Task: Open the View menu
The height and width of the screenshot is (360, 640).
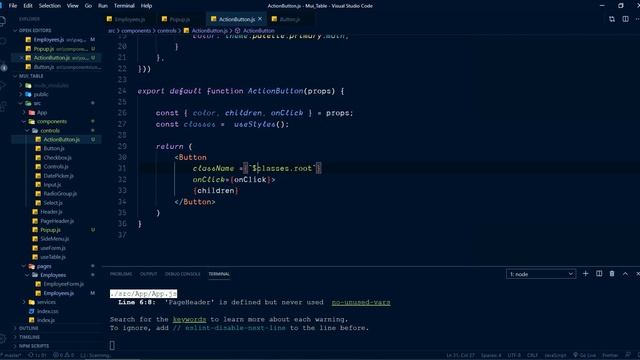Action: [73, 6]
